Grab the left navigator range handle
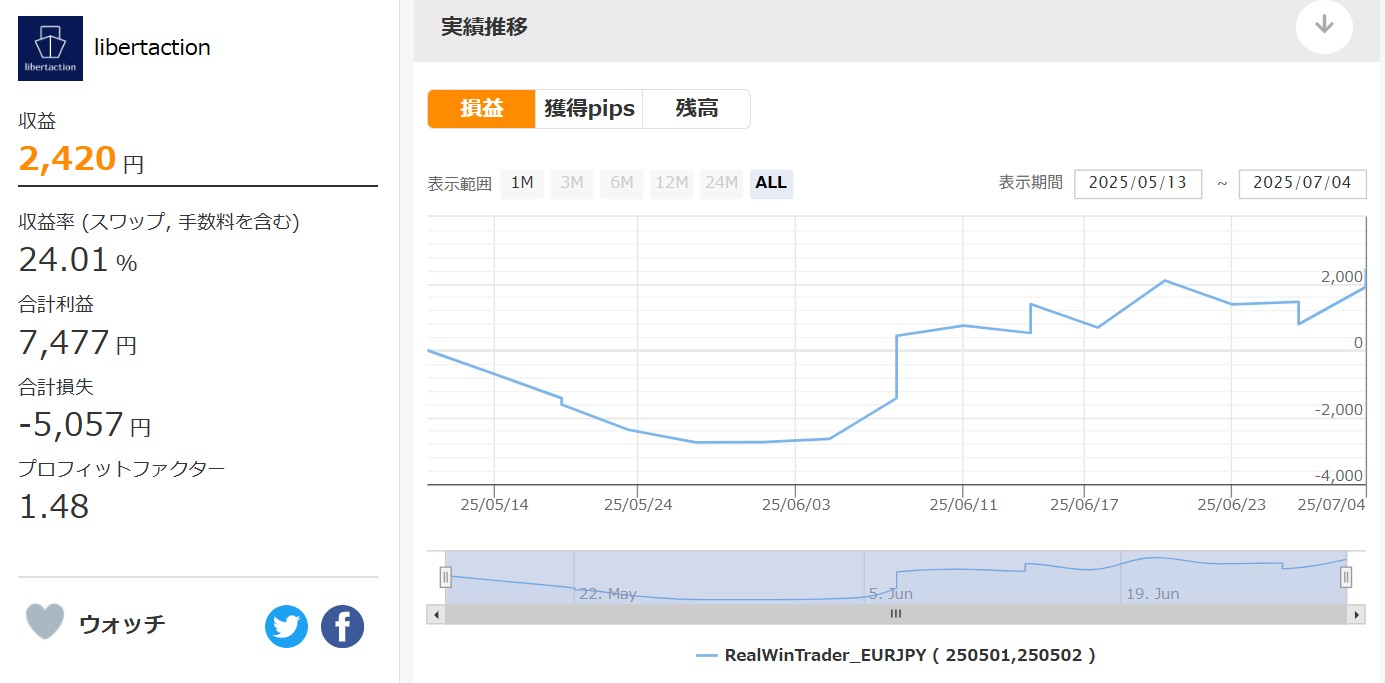The width and height of the screenshot is (1385, 683). tap(446, 577)
